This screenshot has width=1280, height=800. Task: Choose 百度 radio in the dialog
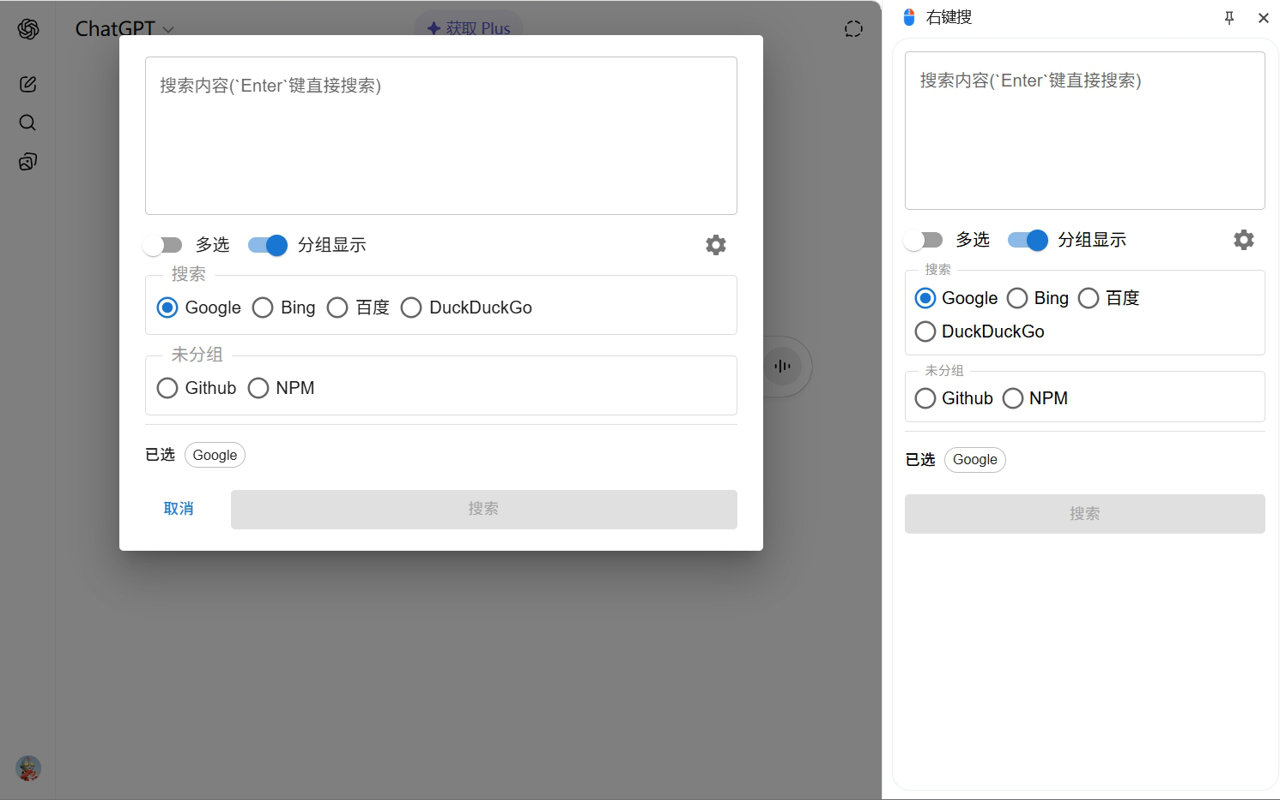coord(338,308)
